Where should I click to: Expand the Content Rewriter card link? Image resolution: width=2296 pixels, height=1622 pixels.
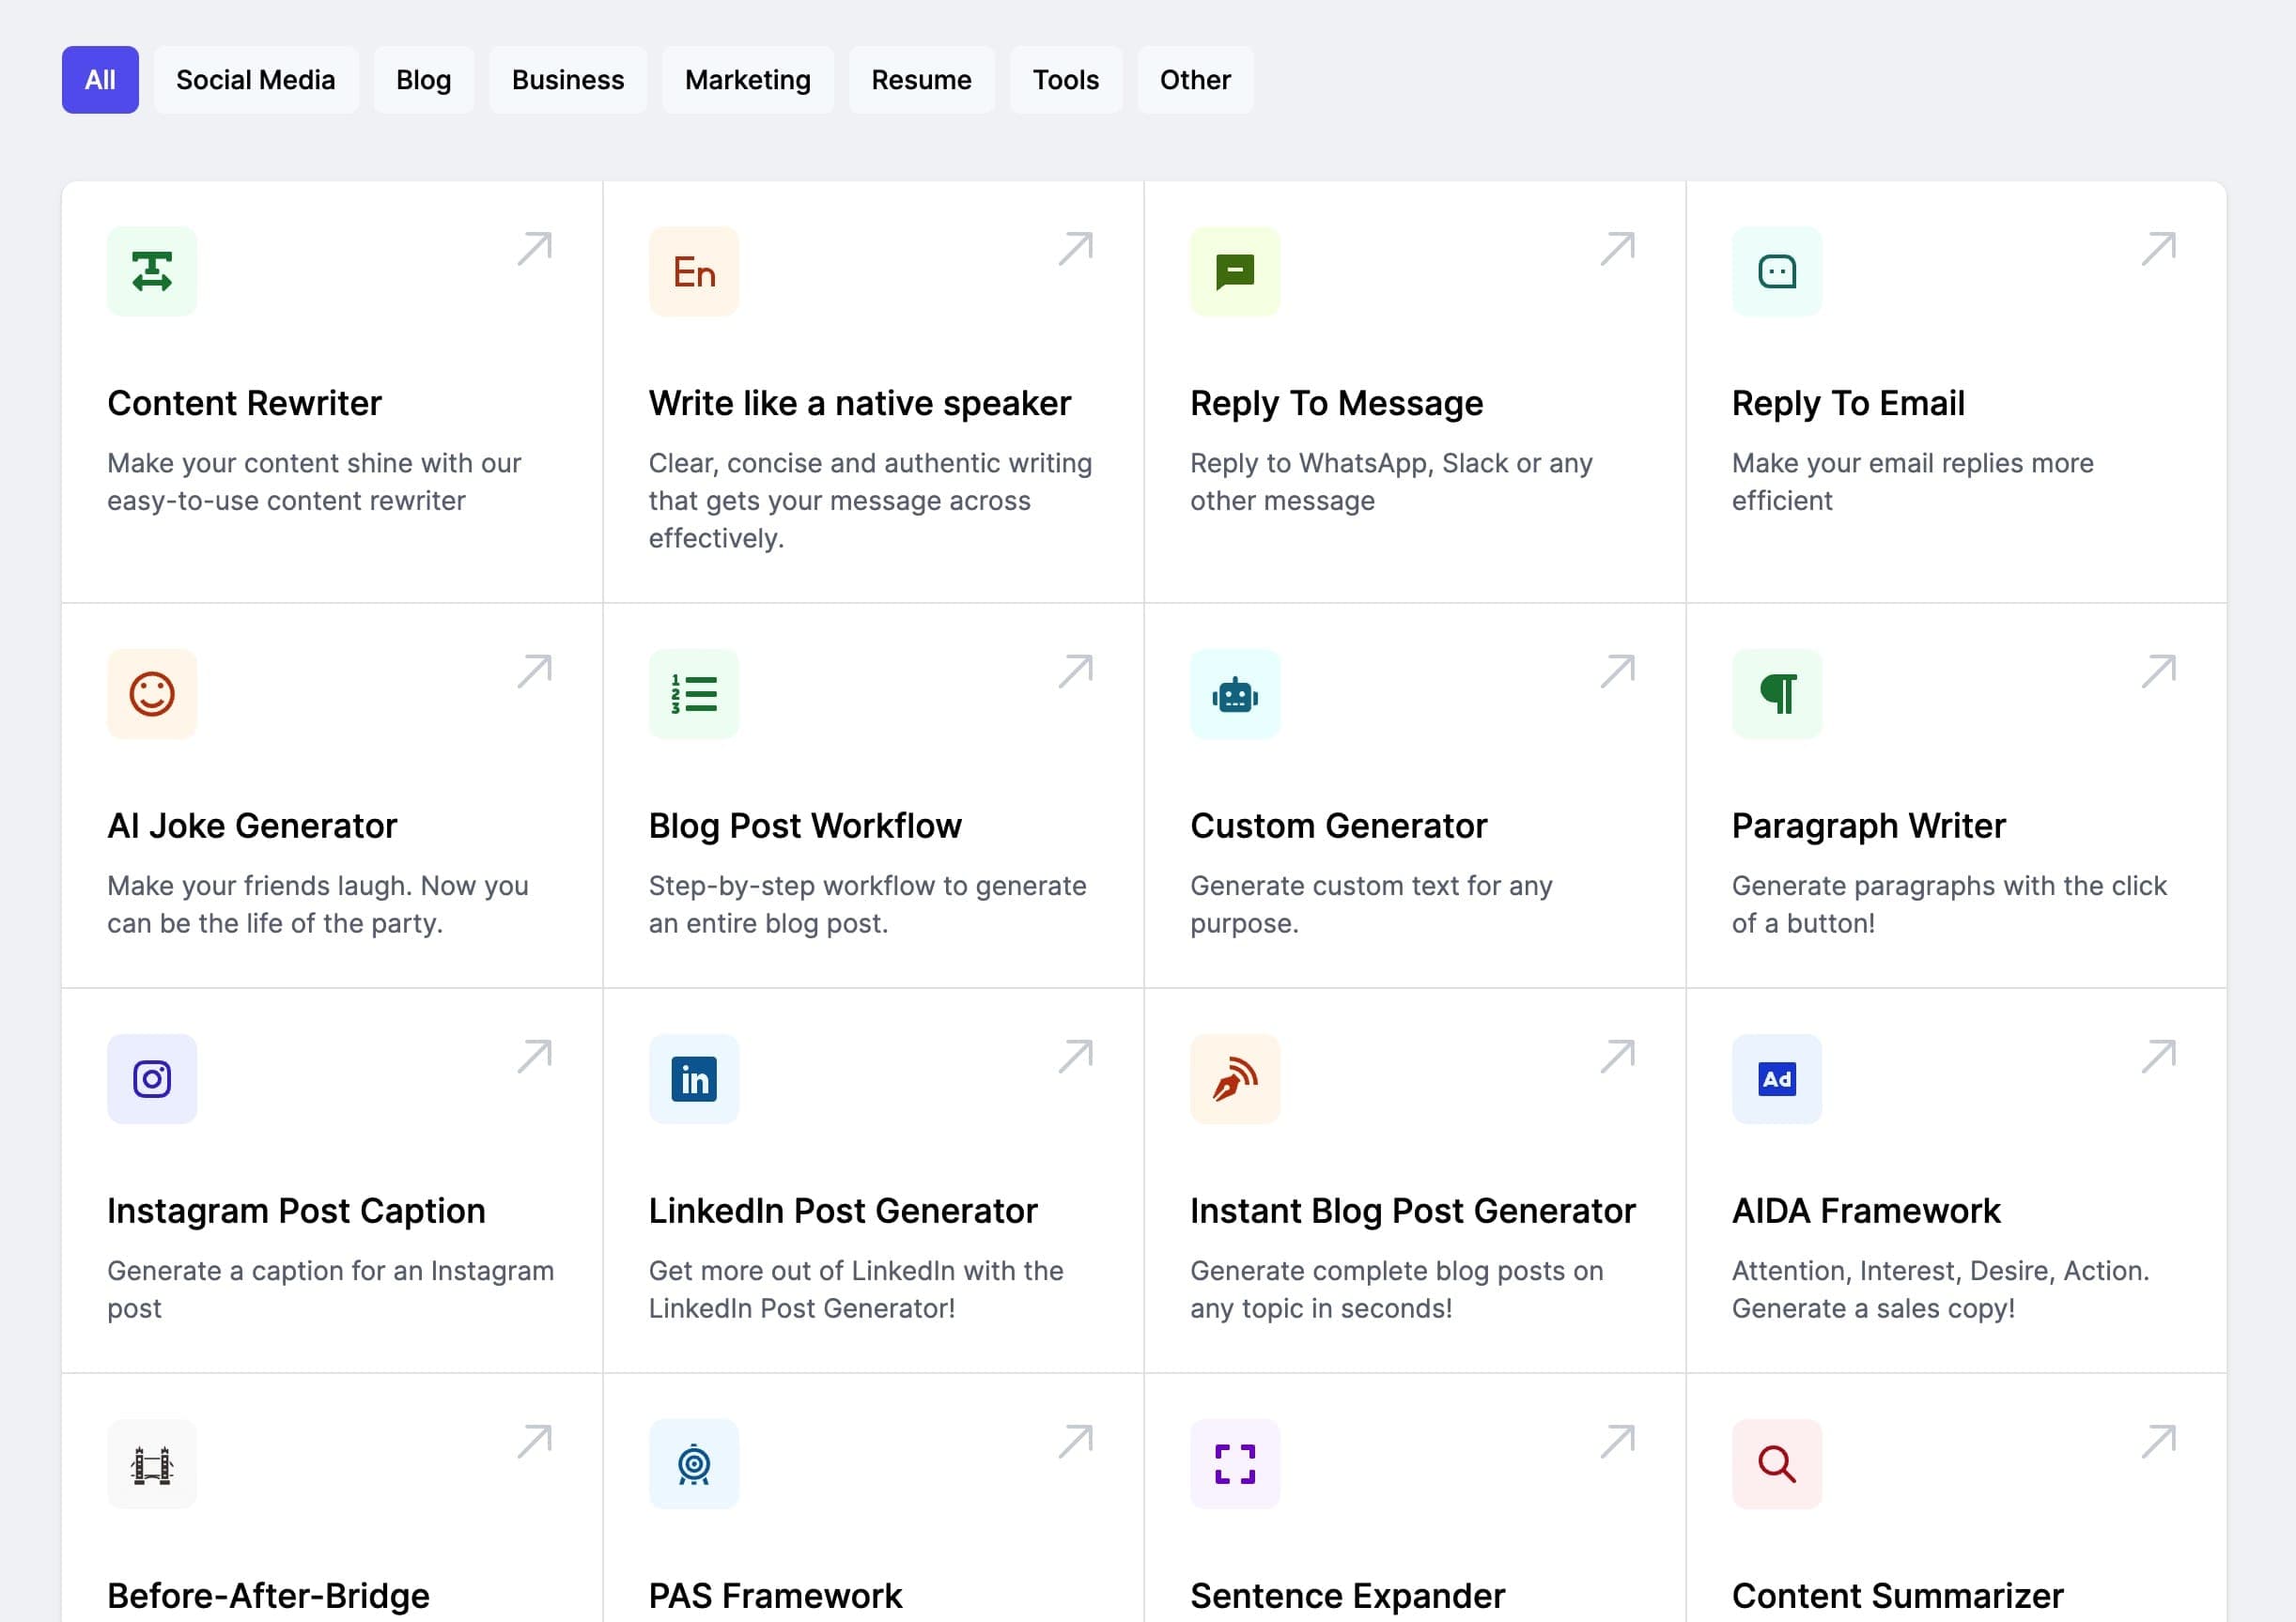(x=537, y=246)
